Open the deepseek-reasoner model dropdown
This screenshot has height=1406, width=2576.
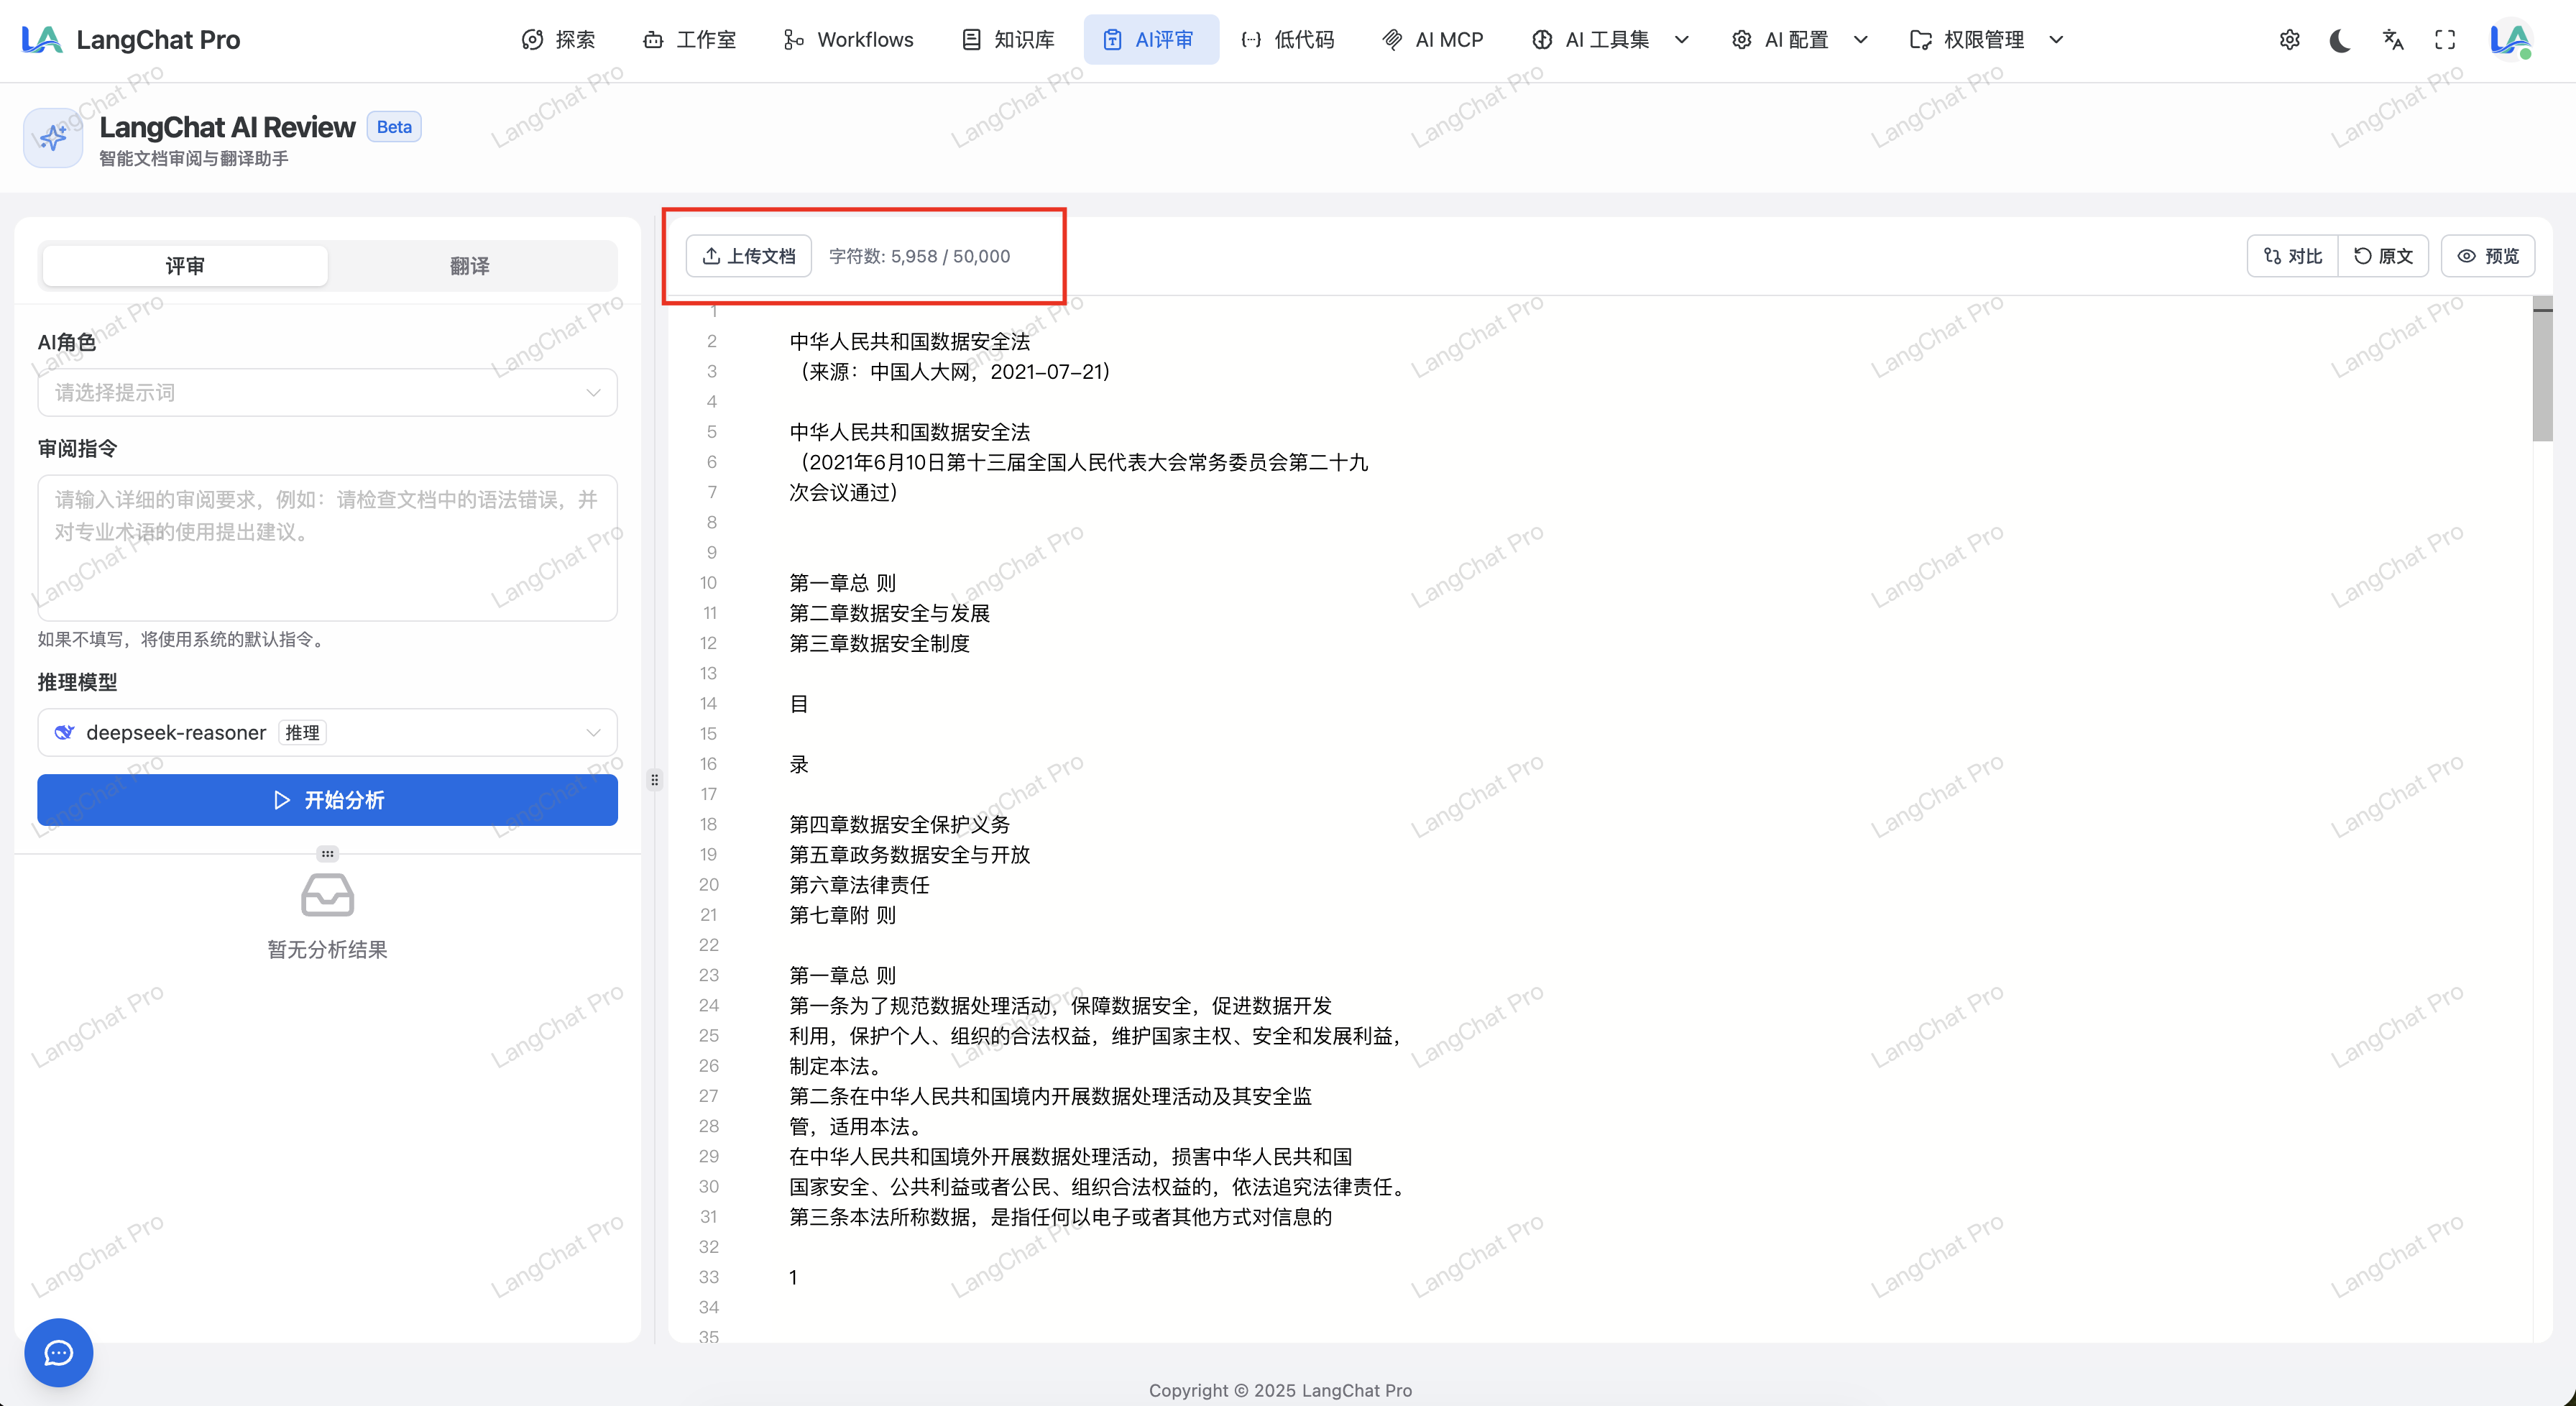pos(327,733)
